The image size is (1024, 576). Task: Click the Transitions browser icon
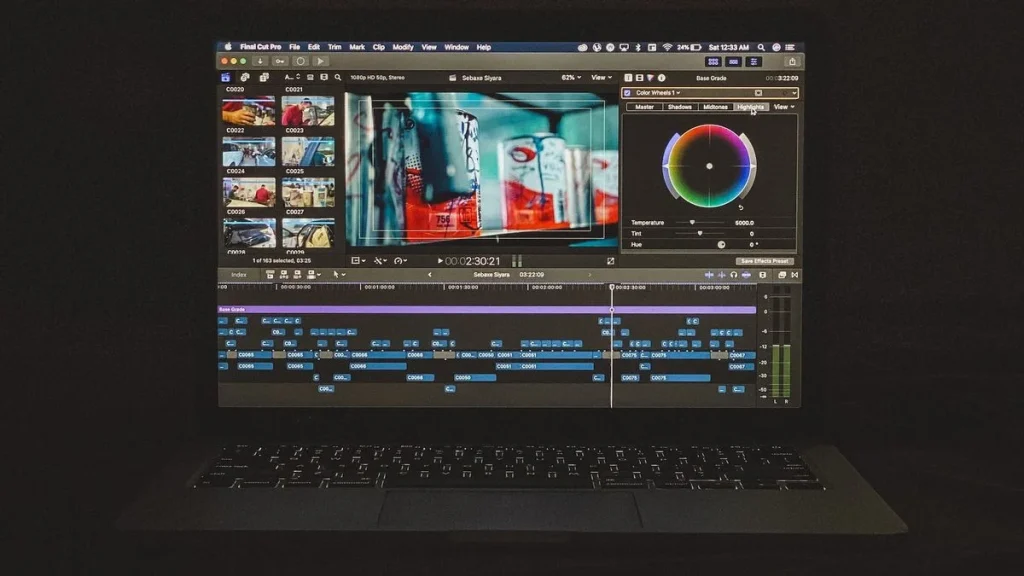(795, 274)
